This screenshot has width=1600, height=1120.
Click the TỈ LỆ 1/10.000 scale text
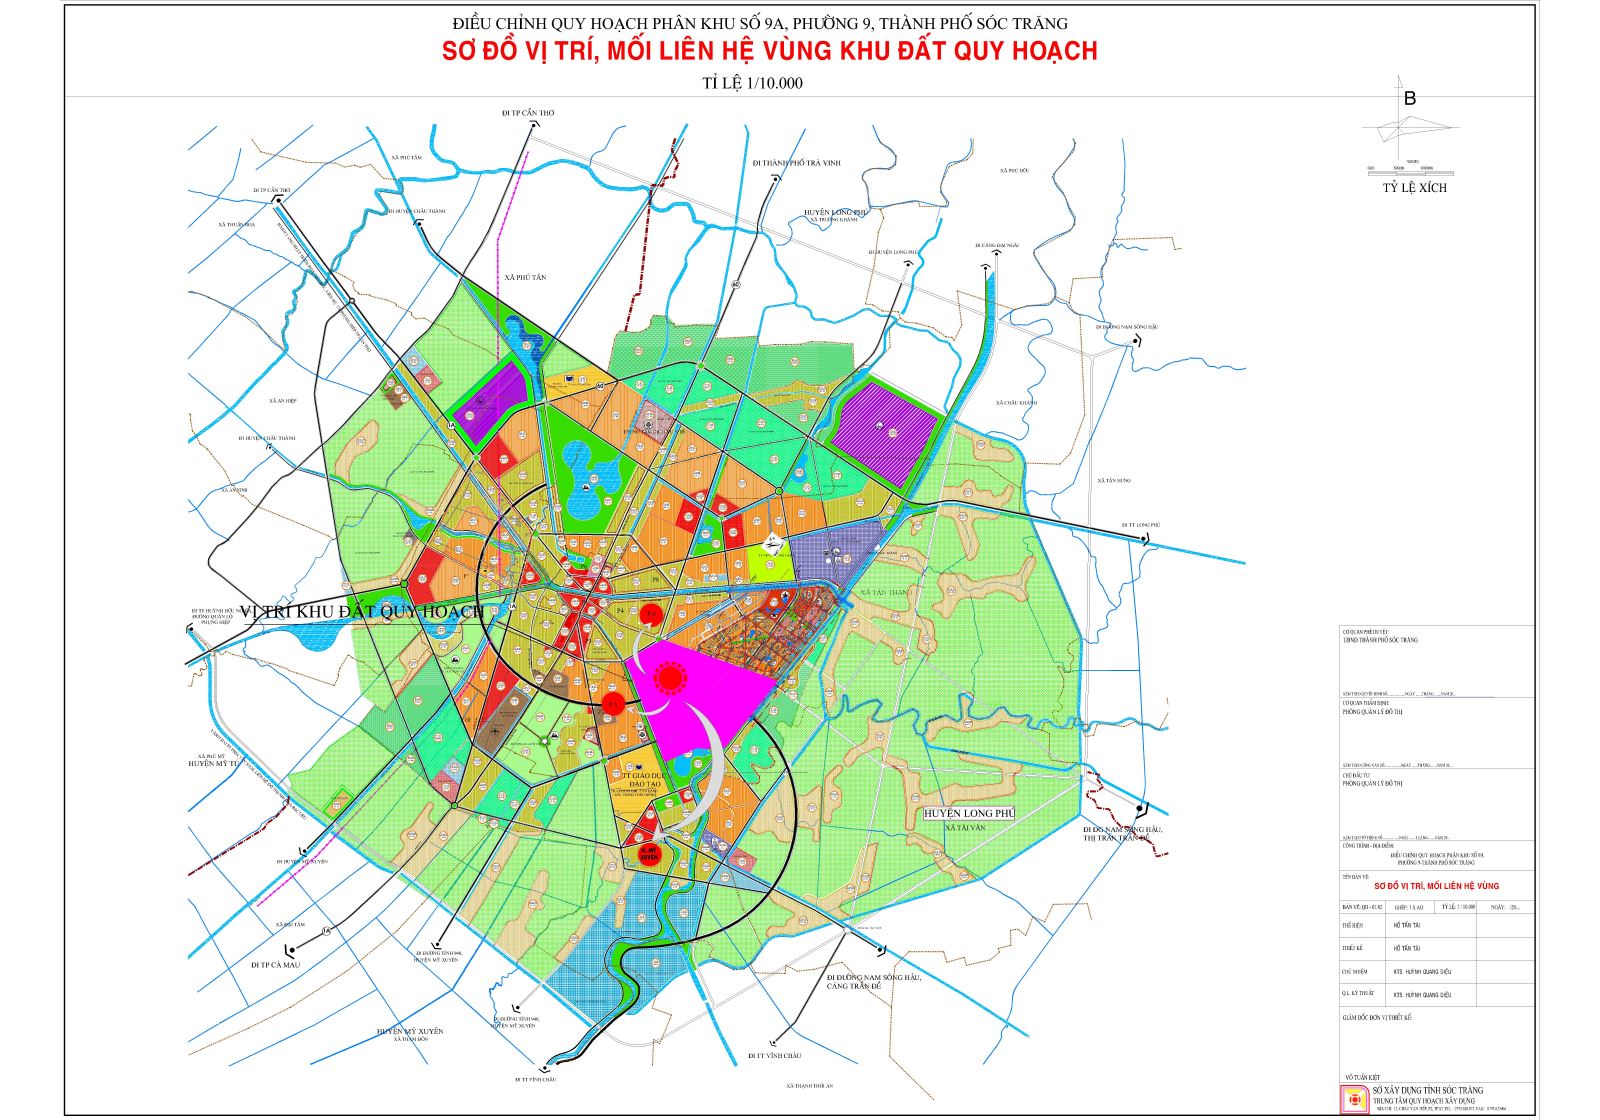tap(752, 83)
